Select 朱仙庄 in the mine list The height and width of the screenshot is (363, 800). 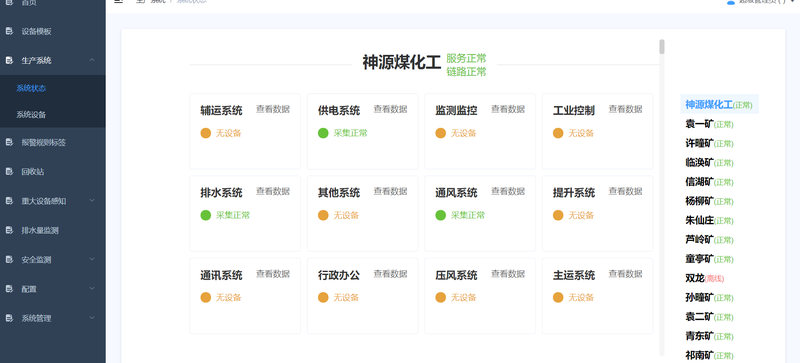710,221
